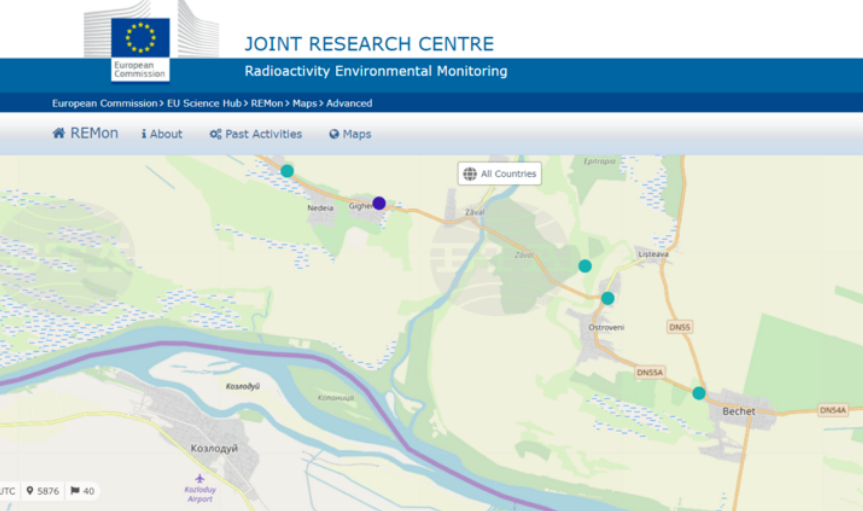Click the UTC time indicator
The height and width of the screenshot is (511, 863).
(x=8, y=491)
